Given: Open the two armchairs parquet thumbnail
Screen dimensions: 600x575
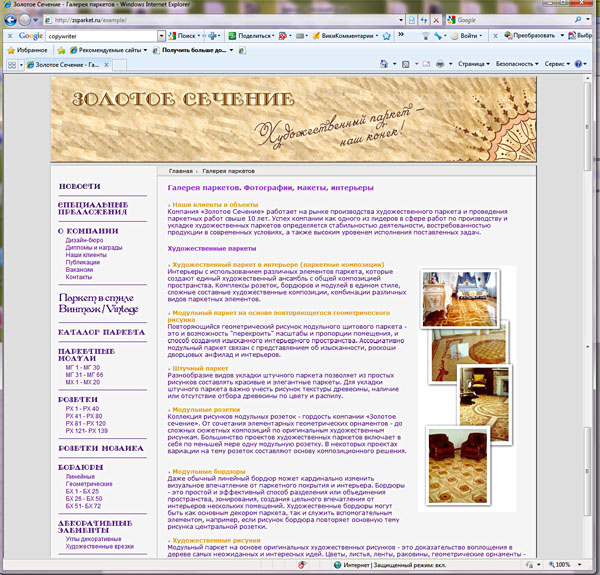Looking at the screenshot, I should point(458,466).
